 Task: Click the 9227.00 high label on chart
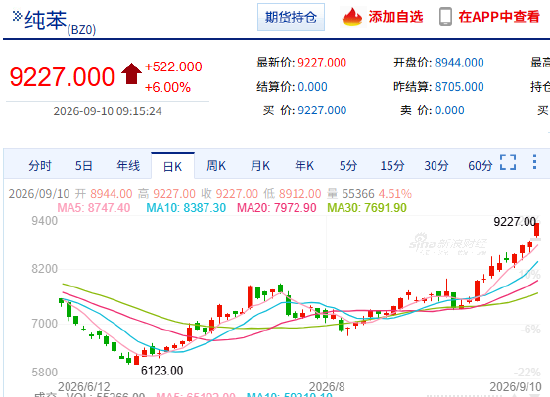pyautogui.click(x=515, y=222)
